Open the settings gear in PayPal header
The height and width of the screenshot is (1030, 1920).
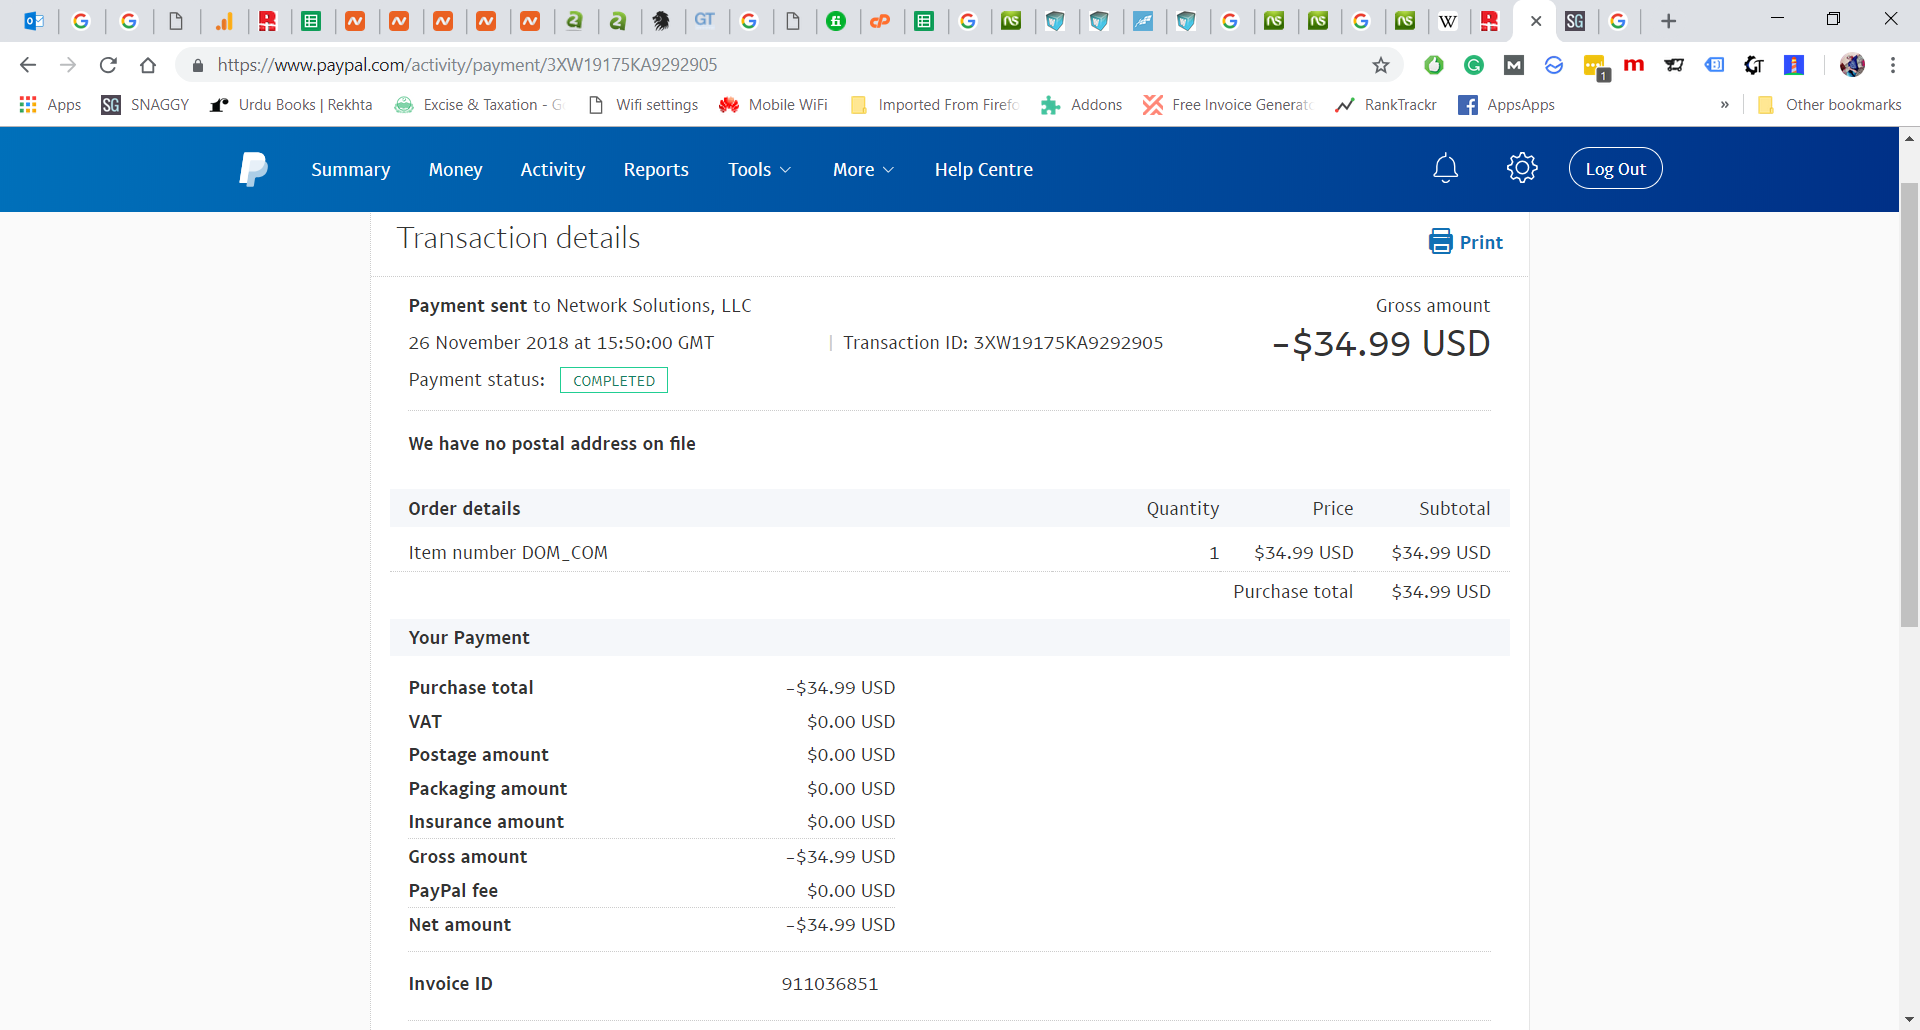click(x=1522, y=168)
